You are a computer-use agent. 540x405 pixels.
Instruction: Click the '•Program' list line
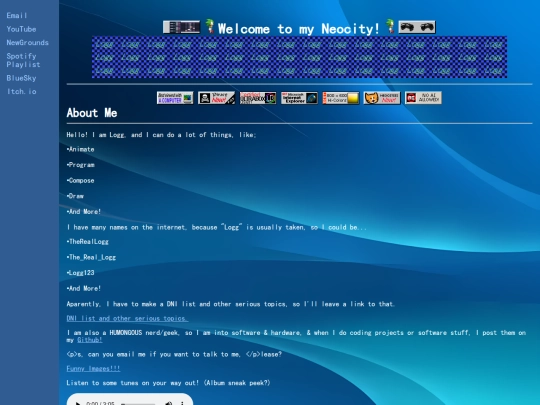tap(81, 165)
